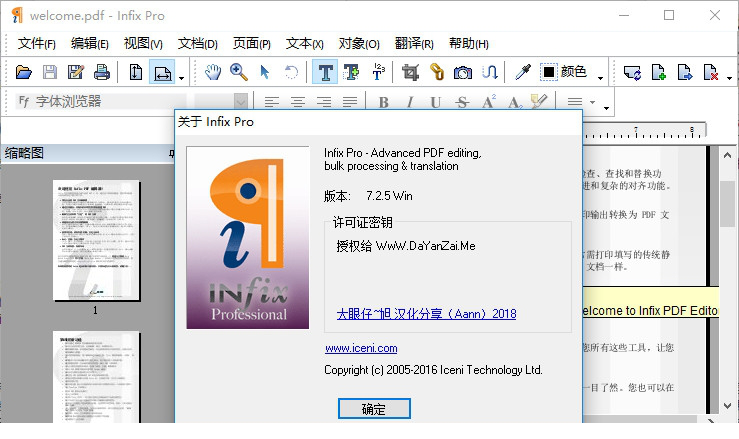739x439 pixels.
Task: Toggle the Text edit T tool
Action: (325, 72)
